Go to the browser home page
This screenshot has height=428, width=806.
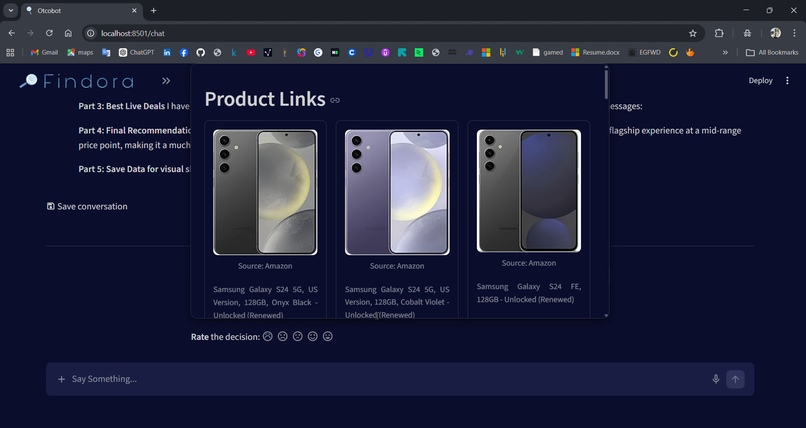[68, 33]
